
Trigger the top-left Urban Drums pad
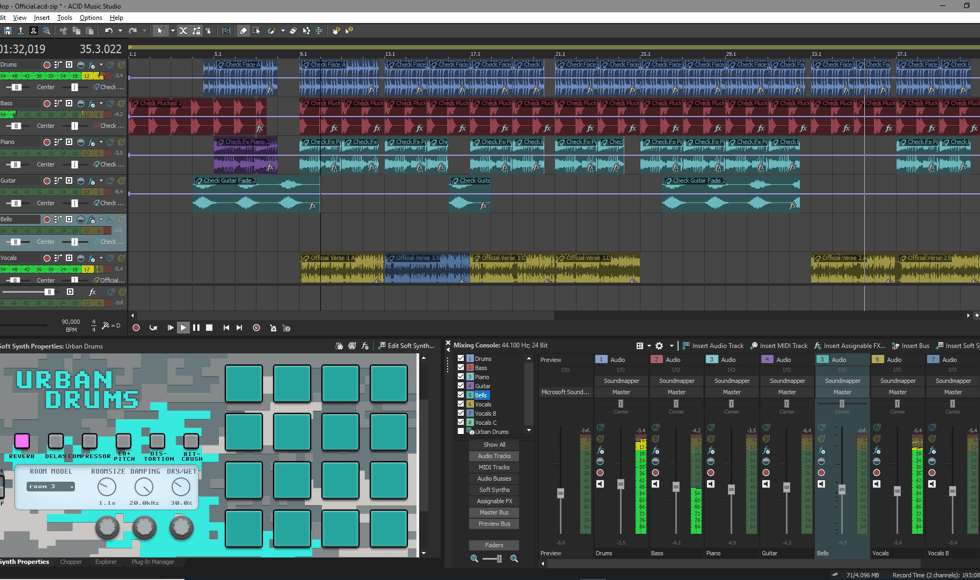pos(244,384)
